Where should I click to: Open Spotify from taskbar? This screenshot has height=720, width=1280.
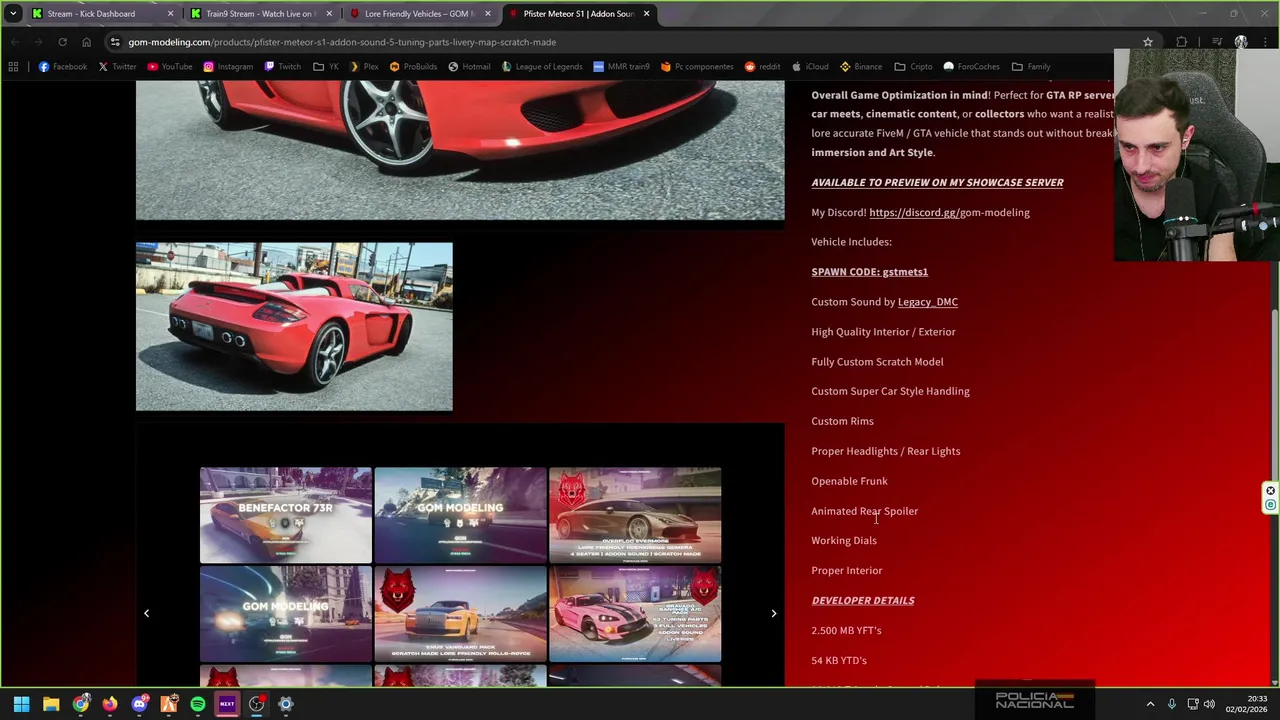click(198, 704)
